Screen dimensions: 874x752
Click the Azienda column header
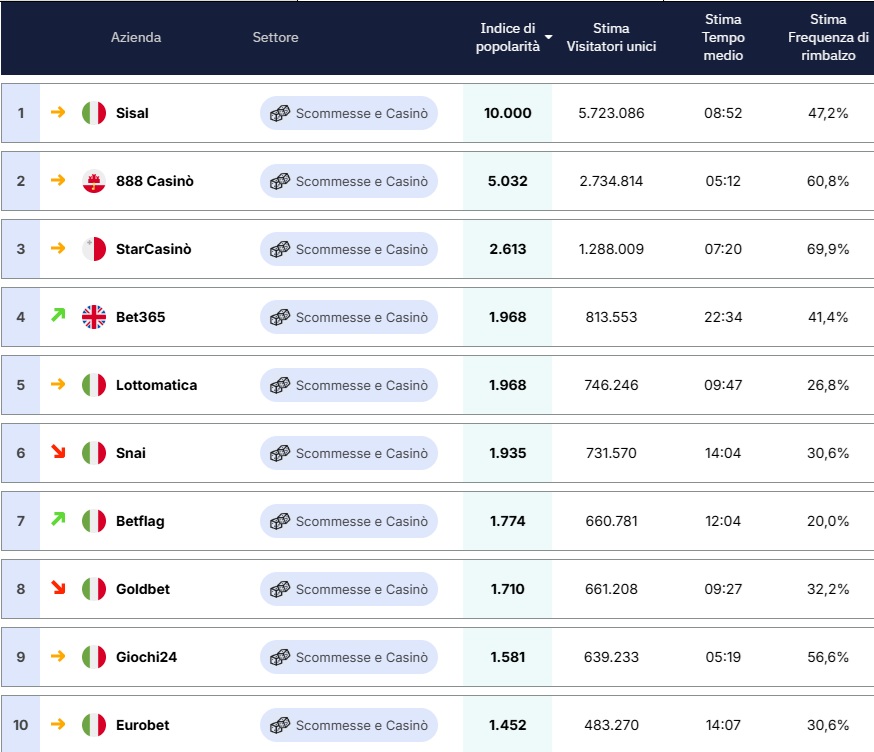pos(136,37)
